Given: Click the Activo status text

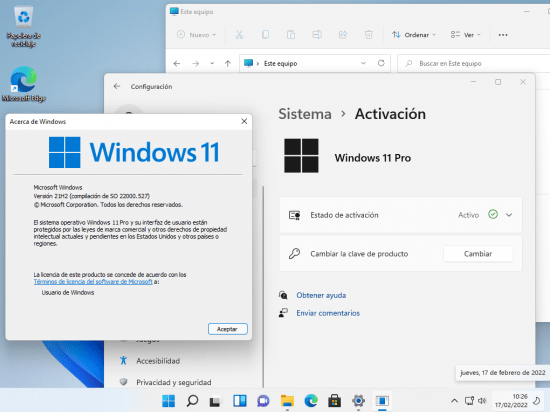Looking at the screenshot, I should [468, 215].
